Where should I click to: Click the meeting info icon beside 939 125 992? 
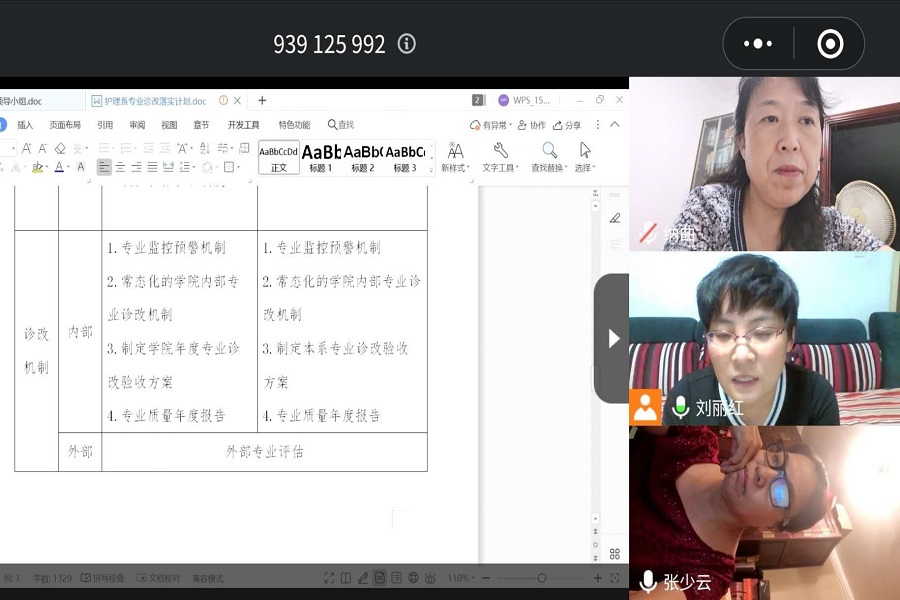click(x=406, y=44)
